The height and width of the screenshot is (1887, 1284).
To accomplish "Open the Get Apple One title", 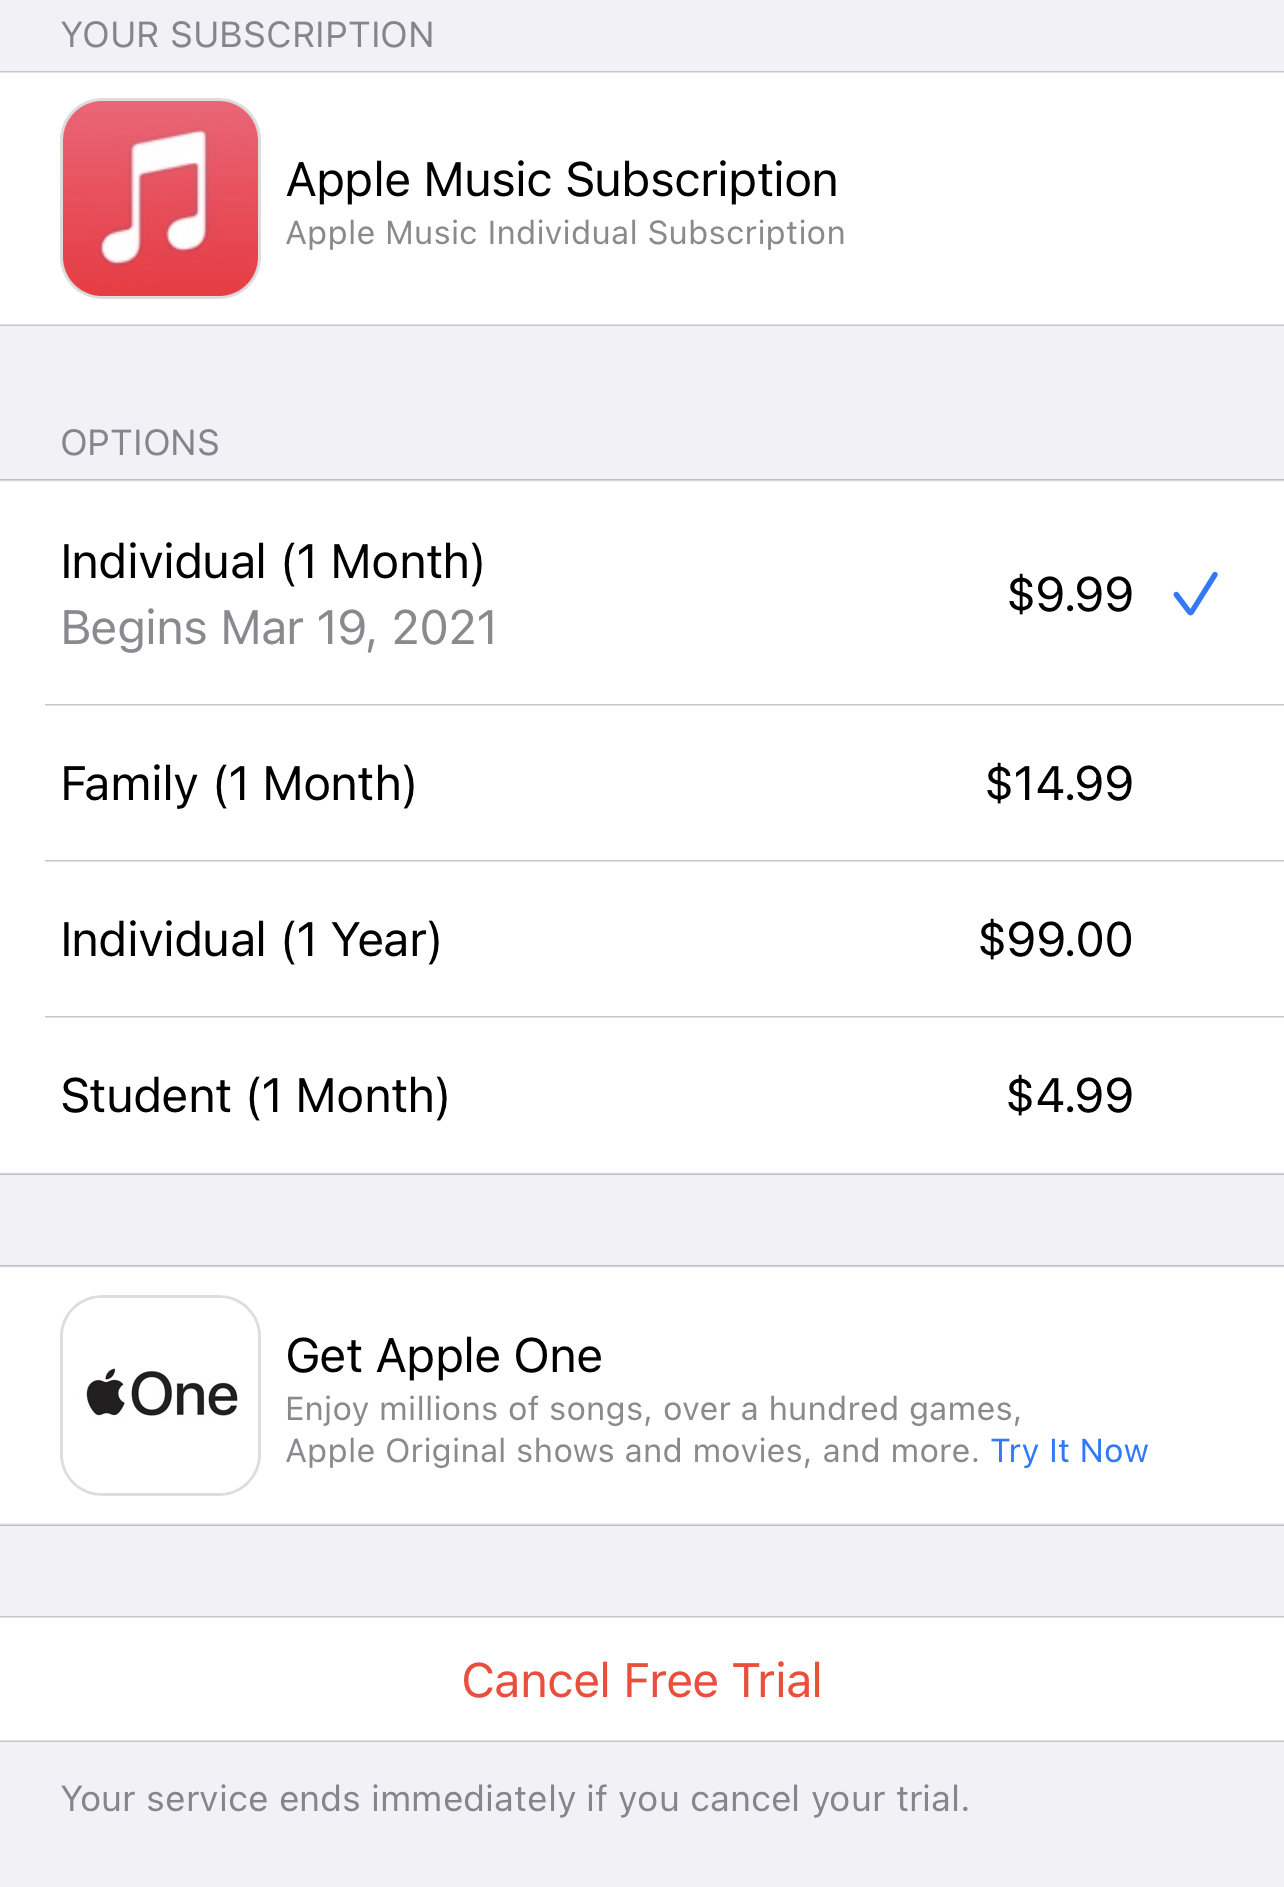I will point(444,1356).
